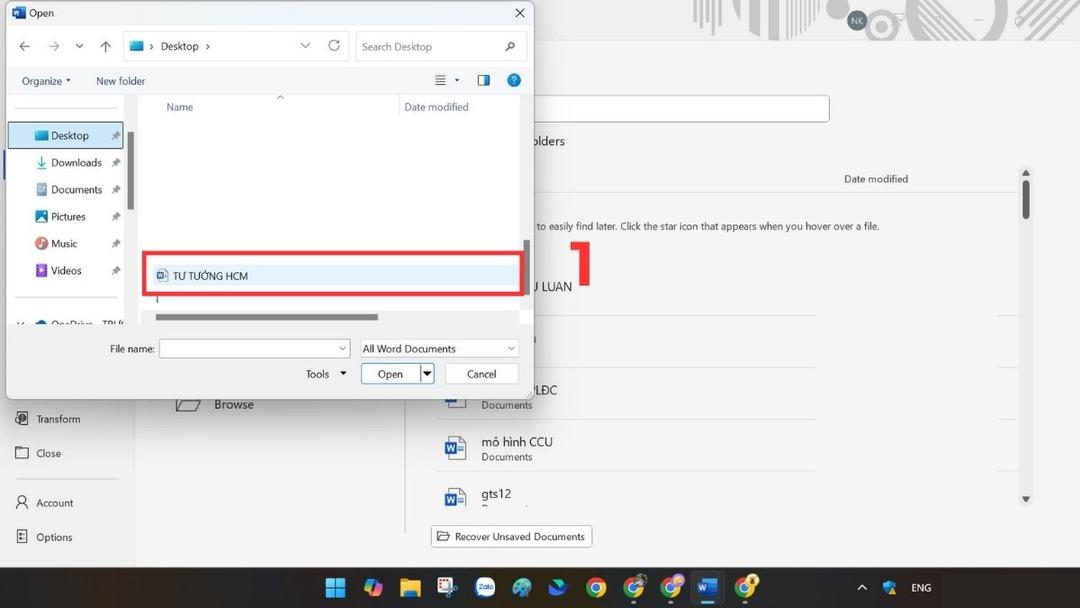This screenshot has height=608, width=1080.
Task: Launch Zalo from the taskbar
Action: [485, 587]
